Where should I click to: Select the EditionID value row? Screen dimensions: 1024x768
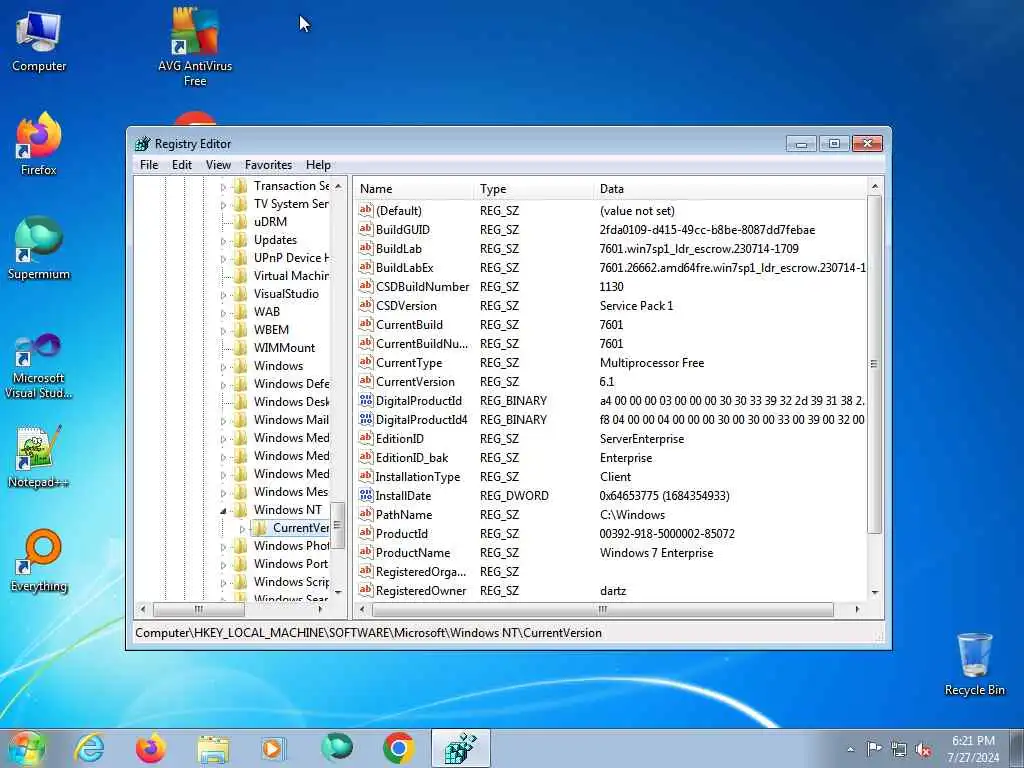click(x=611, y=439)
